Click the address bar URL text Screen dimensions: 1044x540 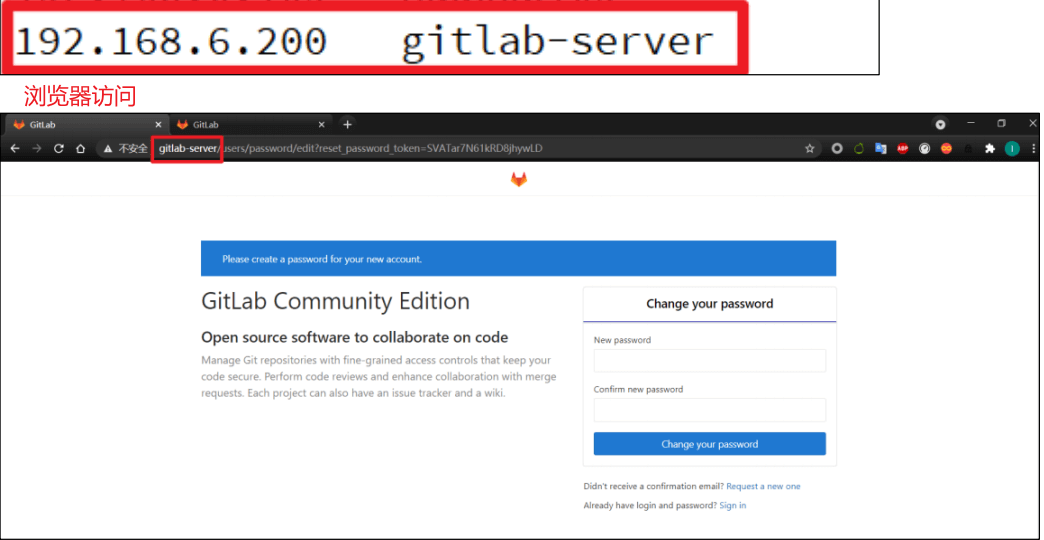(x=350, y=148)
